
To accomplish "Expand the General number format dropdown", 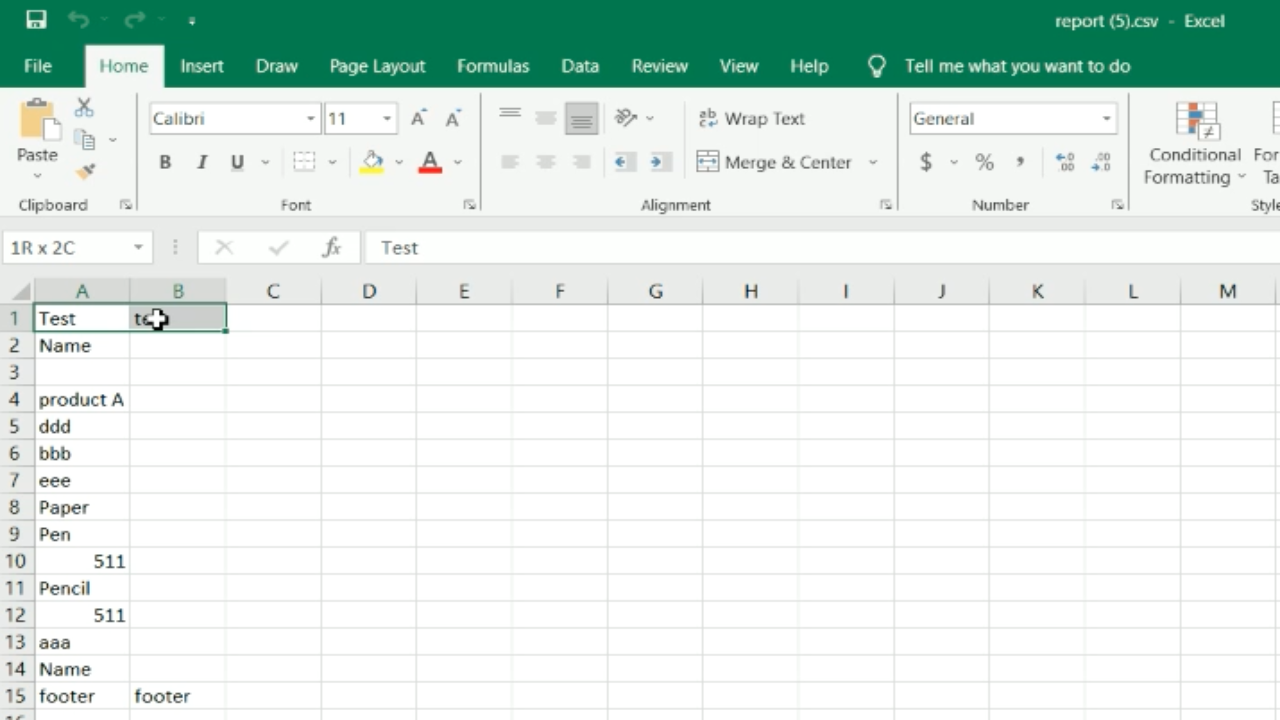I will 1106,119.
